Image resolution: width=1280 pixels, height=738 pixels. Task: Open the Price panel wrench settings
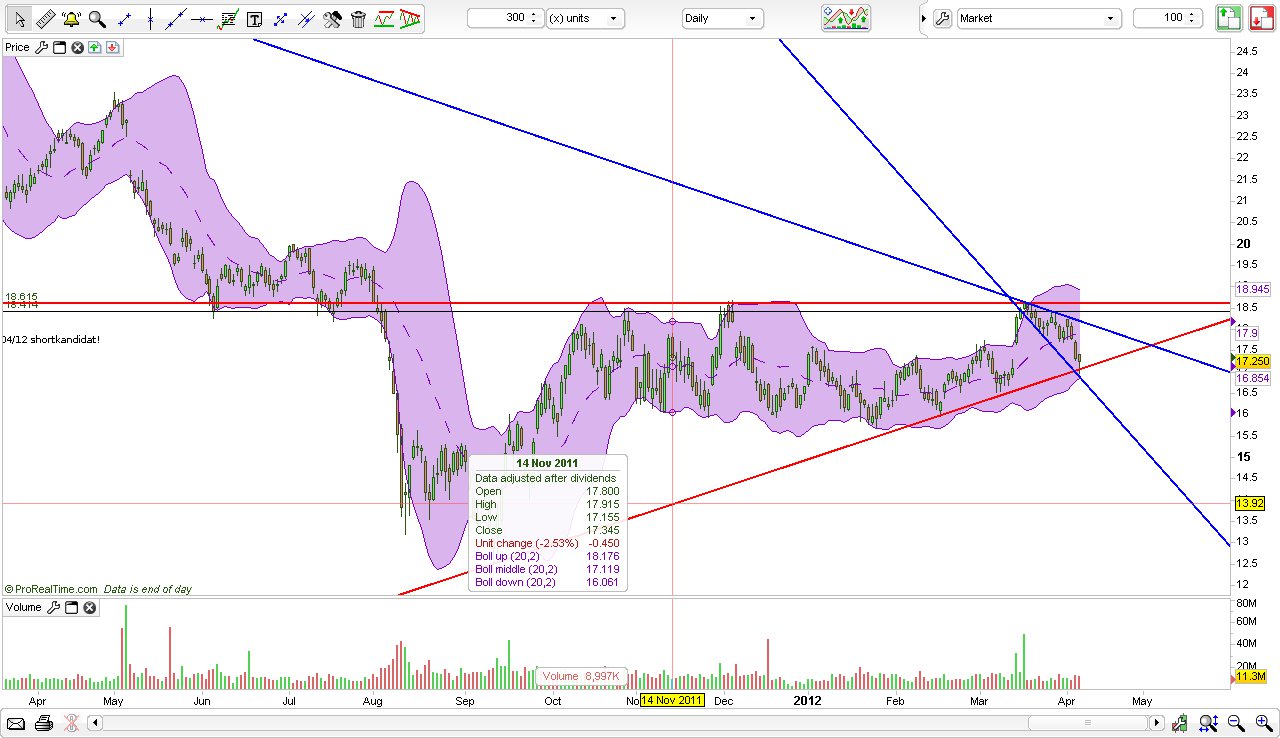[x=42, y=46]
